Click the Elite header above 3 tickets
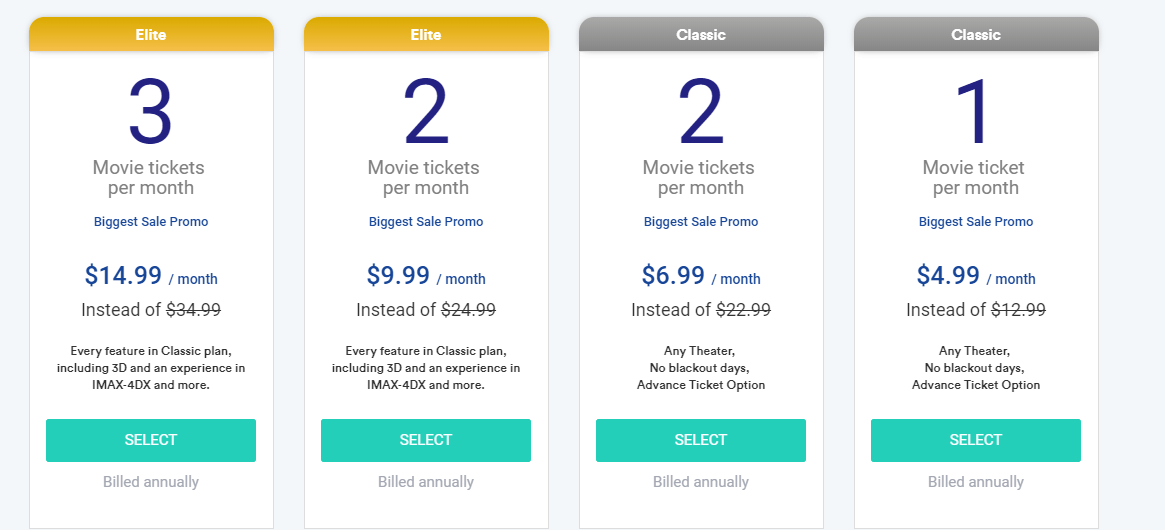This screenshot has width=1165, height=530. click(151, 34)
